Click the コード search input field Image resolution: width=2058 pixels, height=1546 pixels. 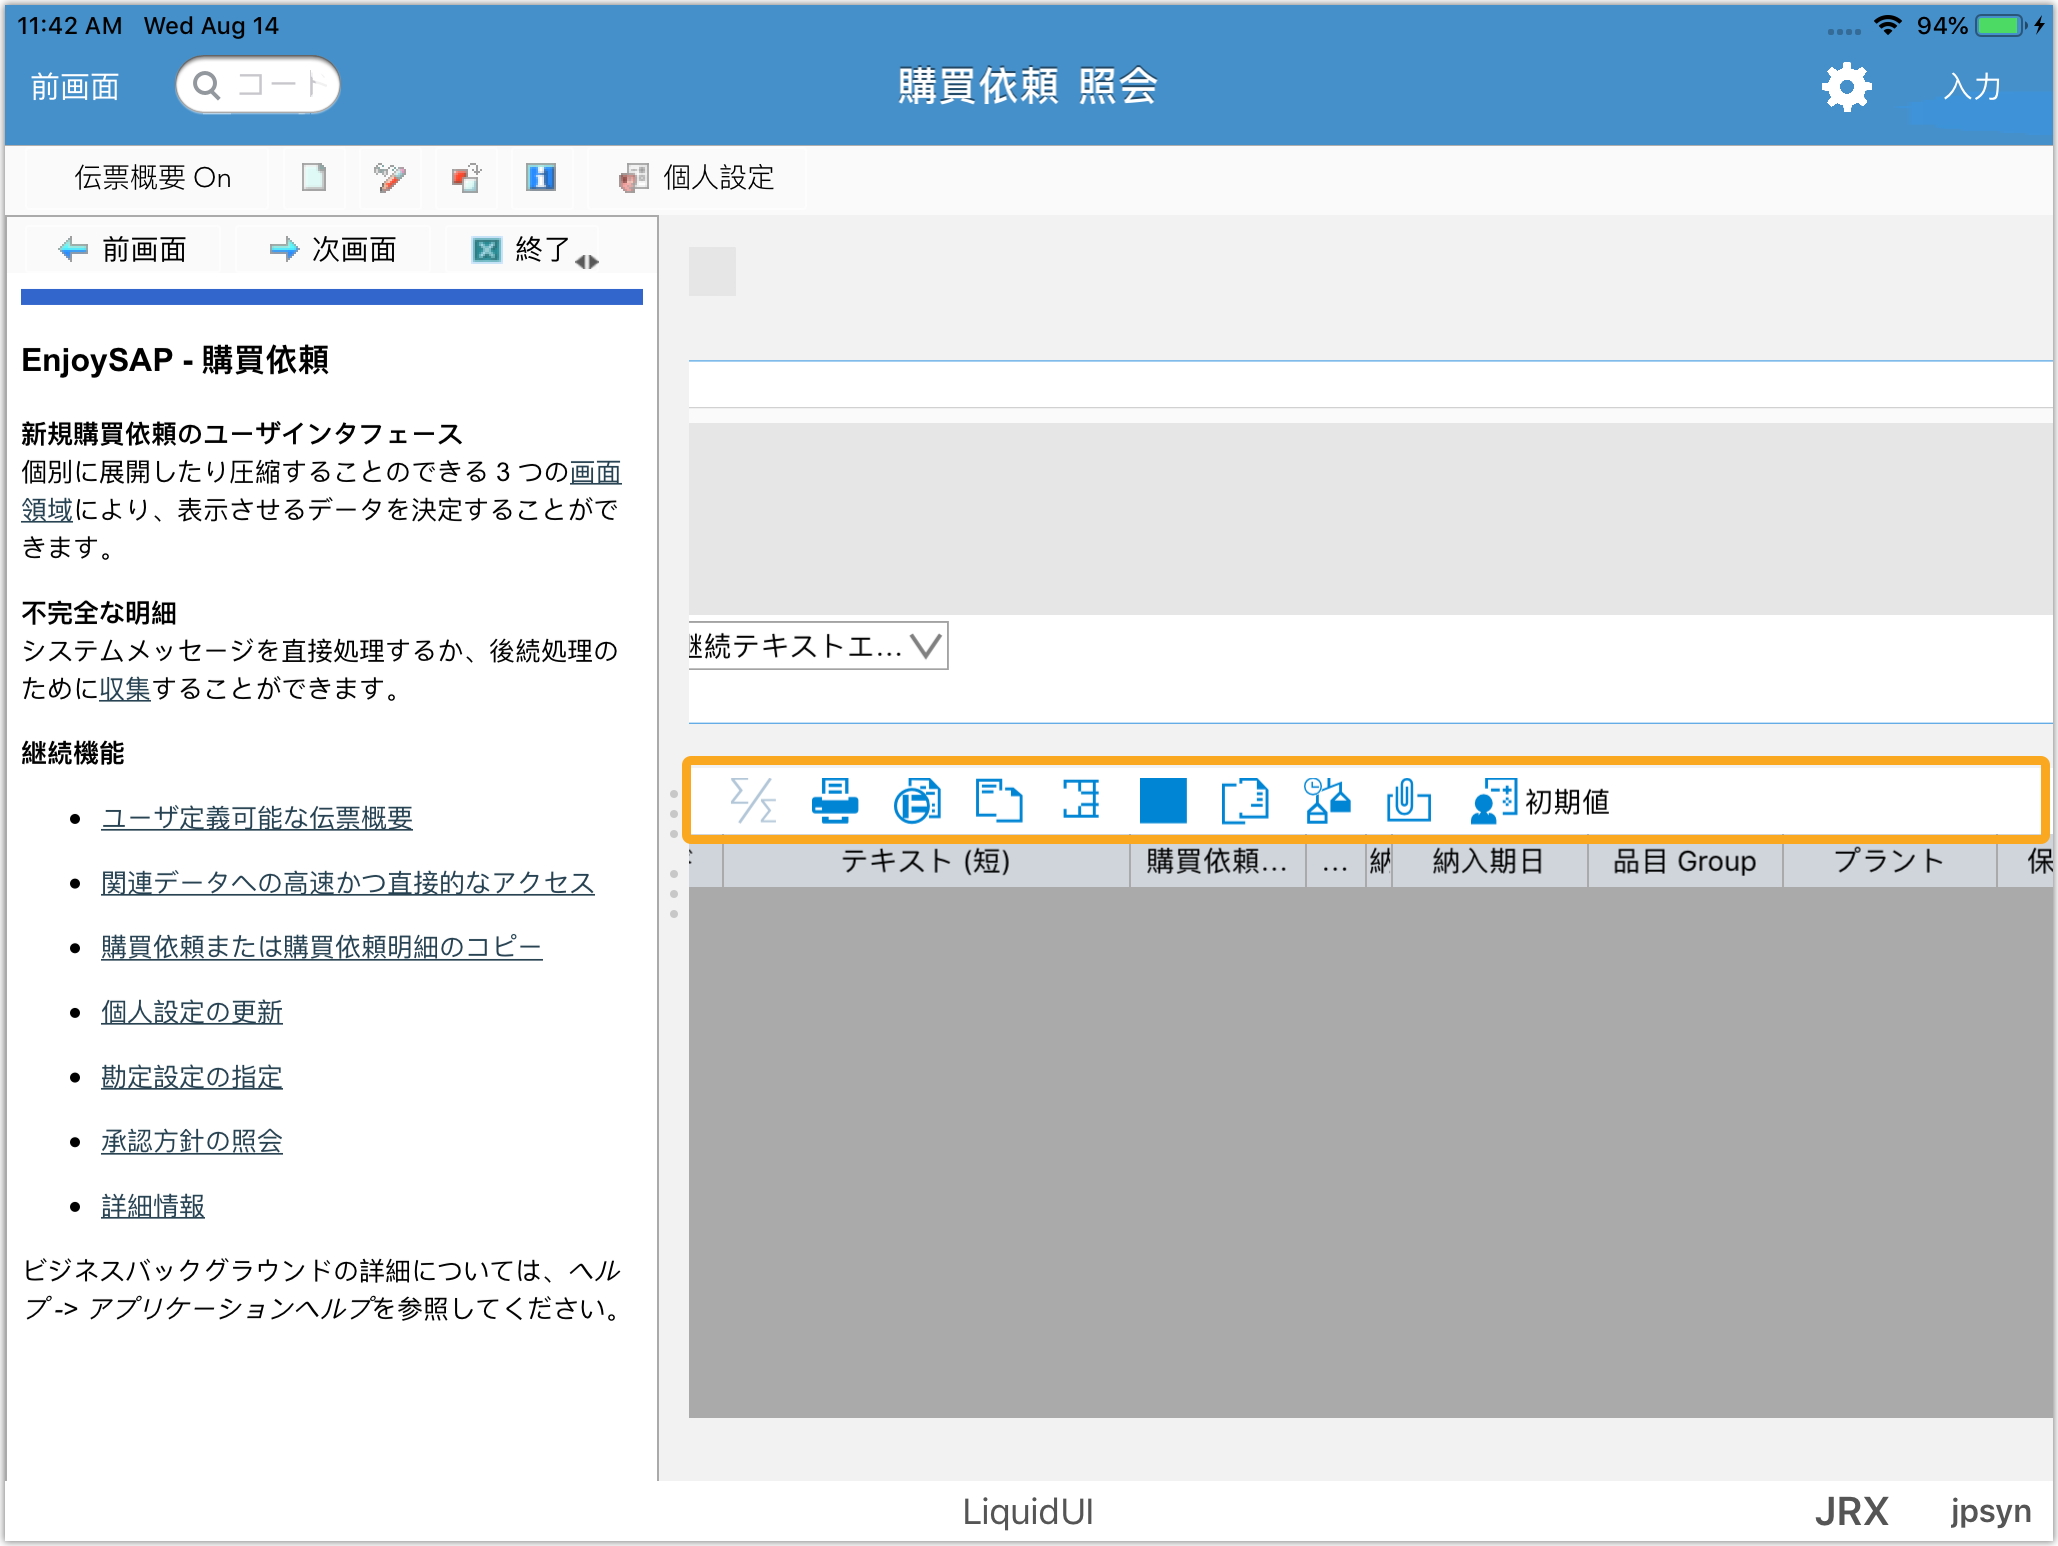[x=259, y=85]
